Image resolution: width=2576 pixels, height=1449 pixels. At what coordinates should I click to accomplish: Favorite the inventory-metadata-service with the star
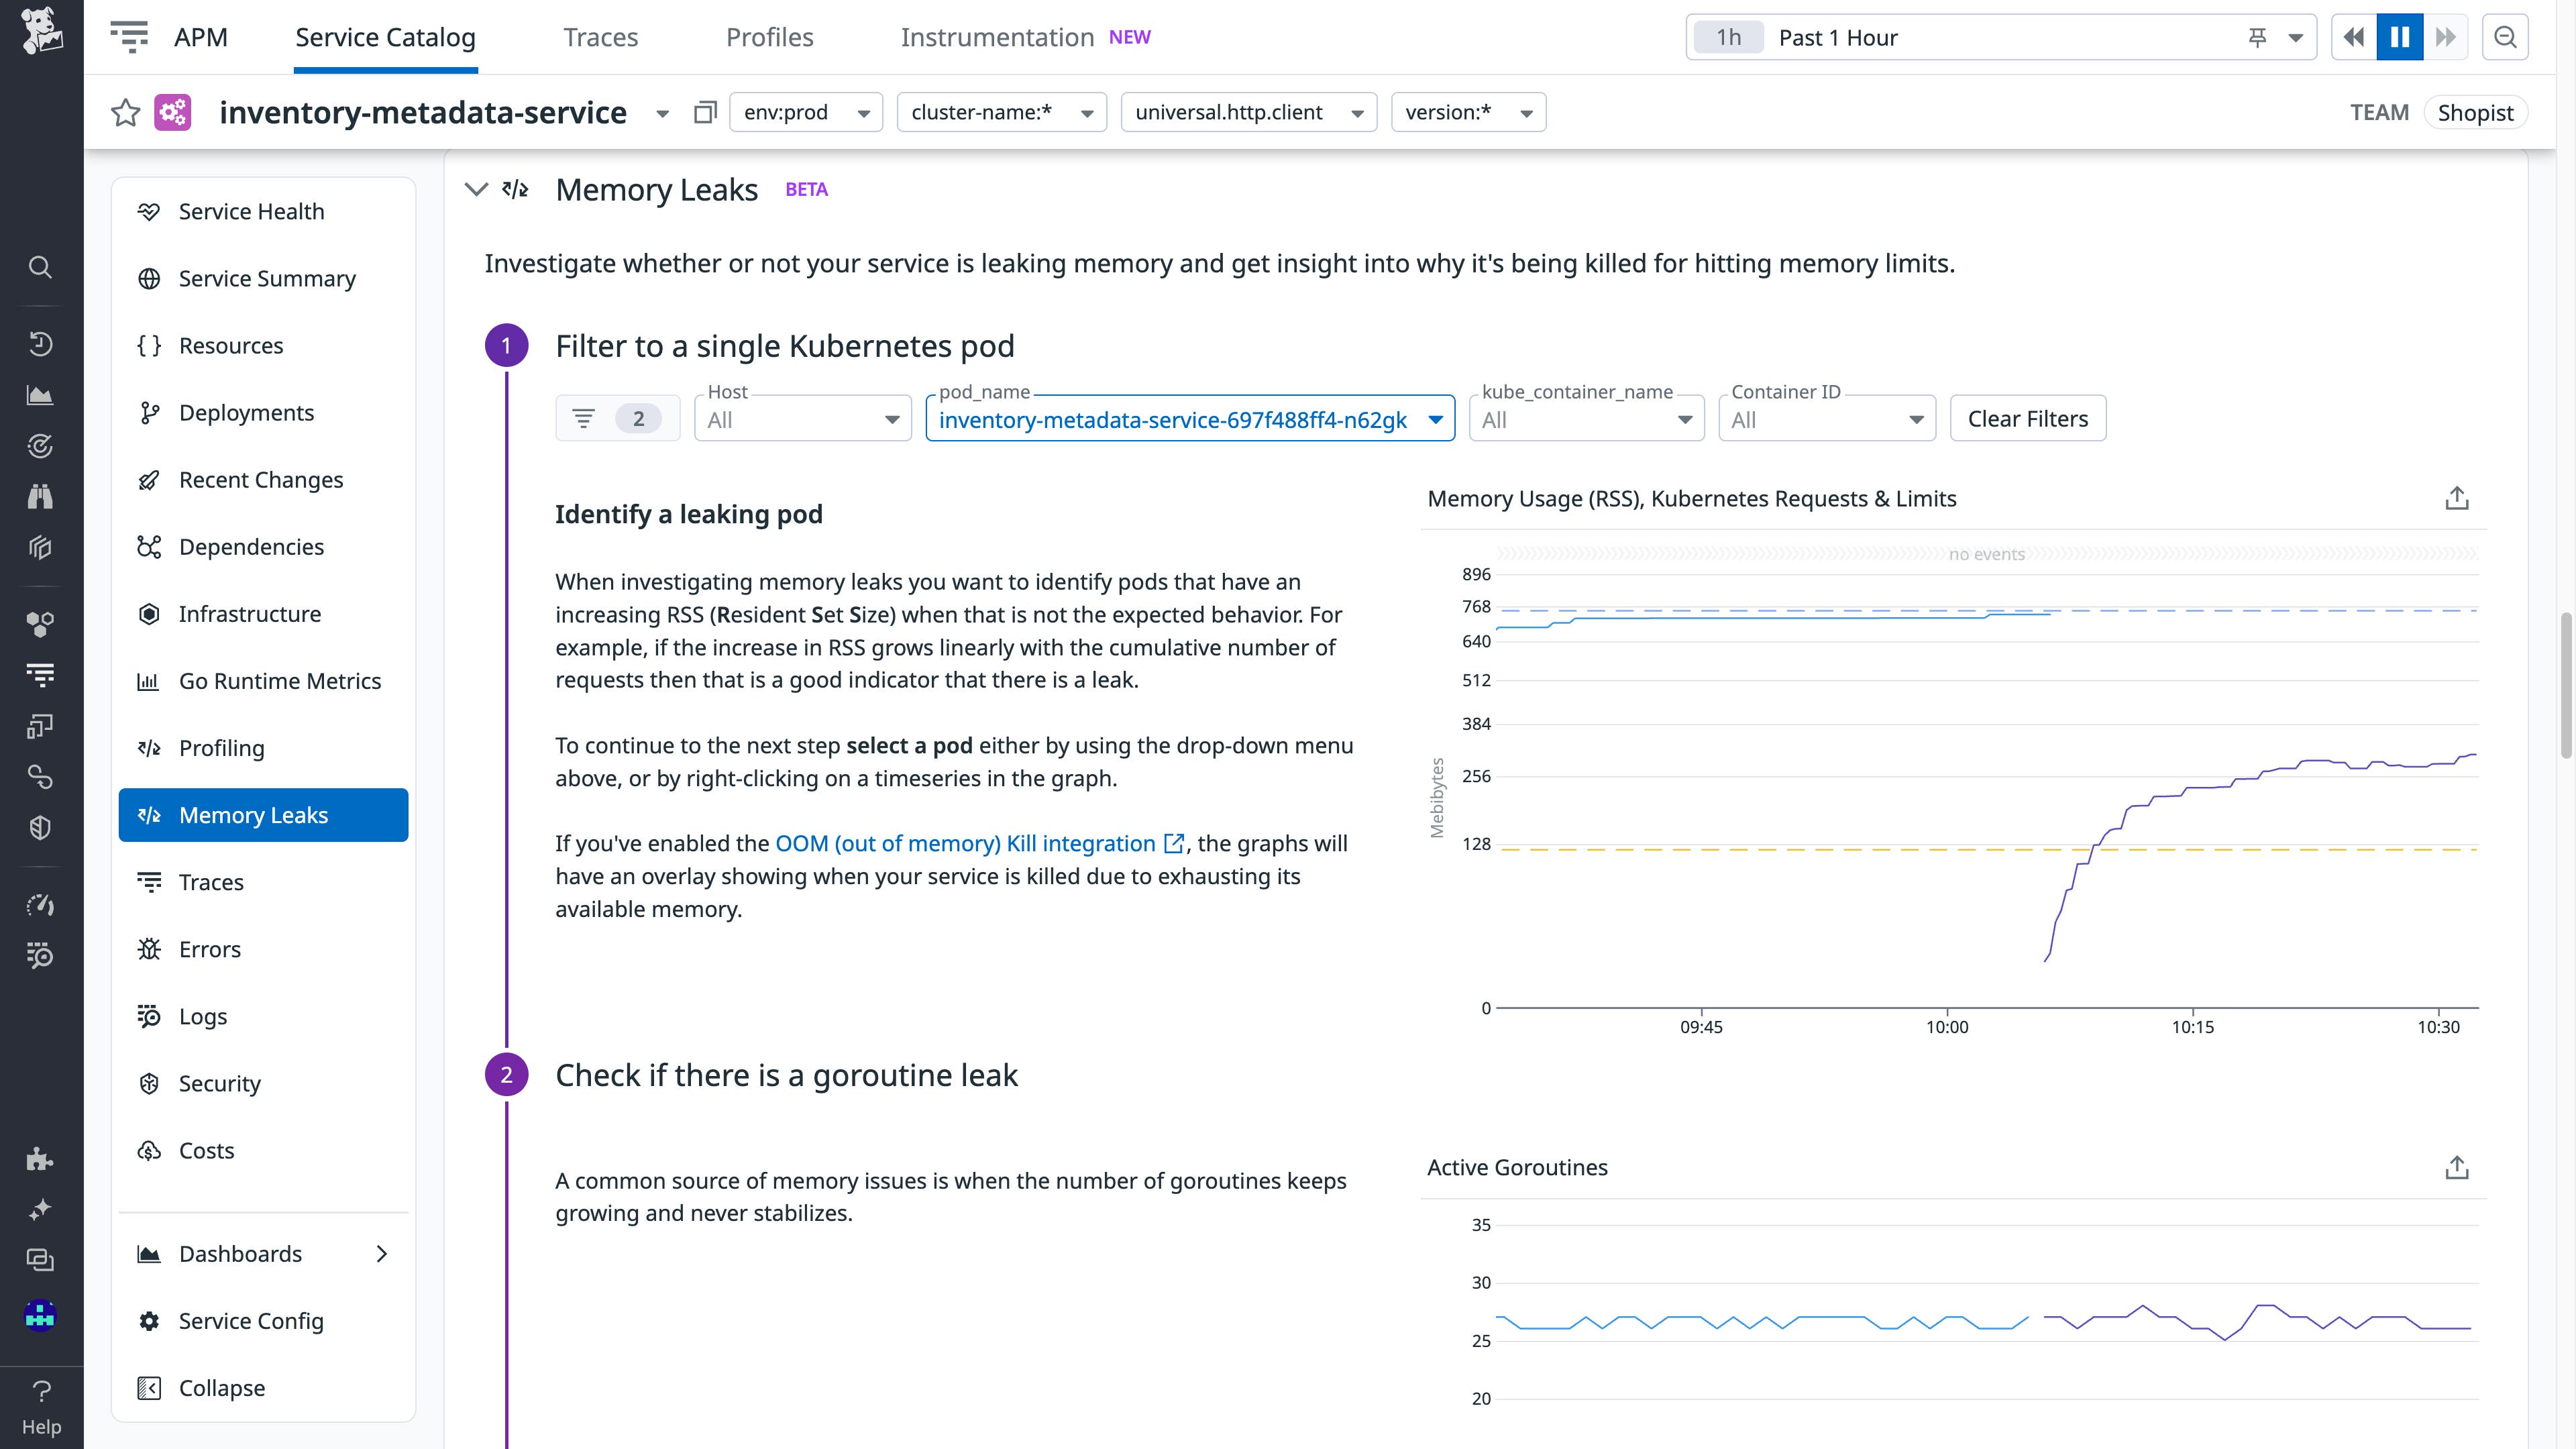(x=125, y=112)
